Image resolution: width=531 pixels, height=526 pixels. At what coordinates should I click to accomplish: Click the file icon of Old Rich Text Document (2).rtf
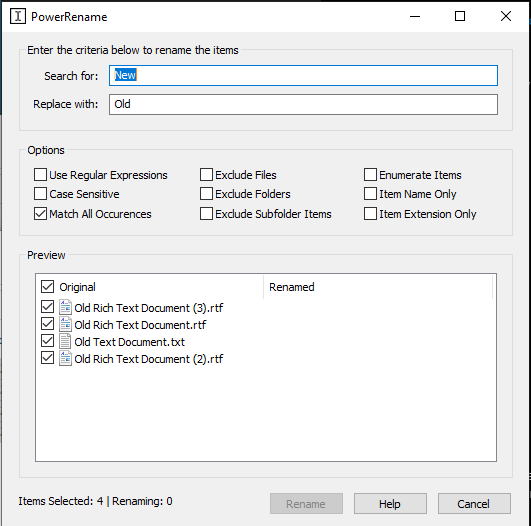[x=65, y=358]
